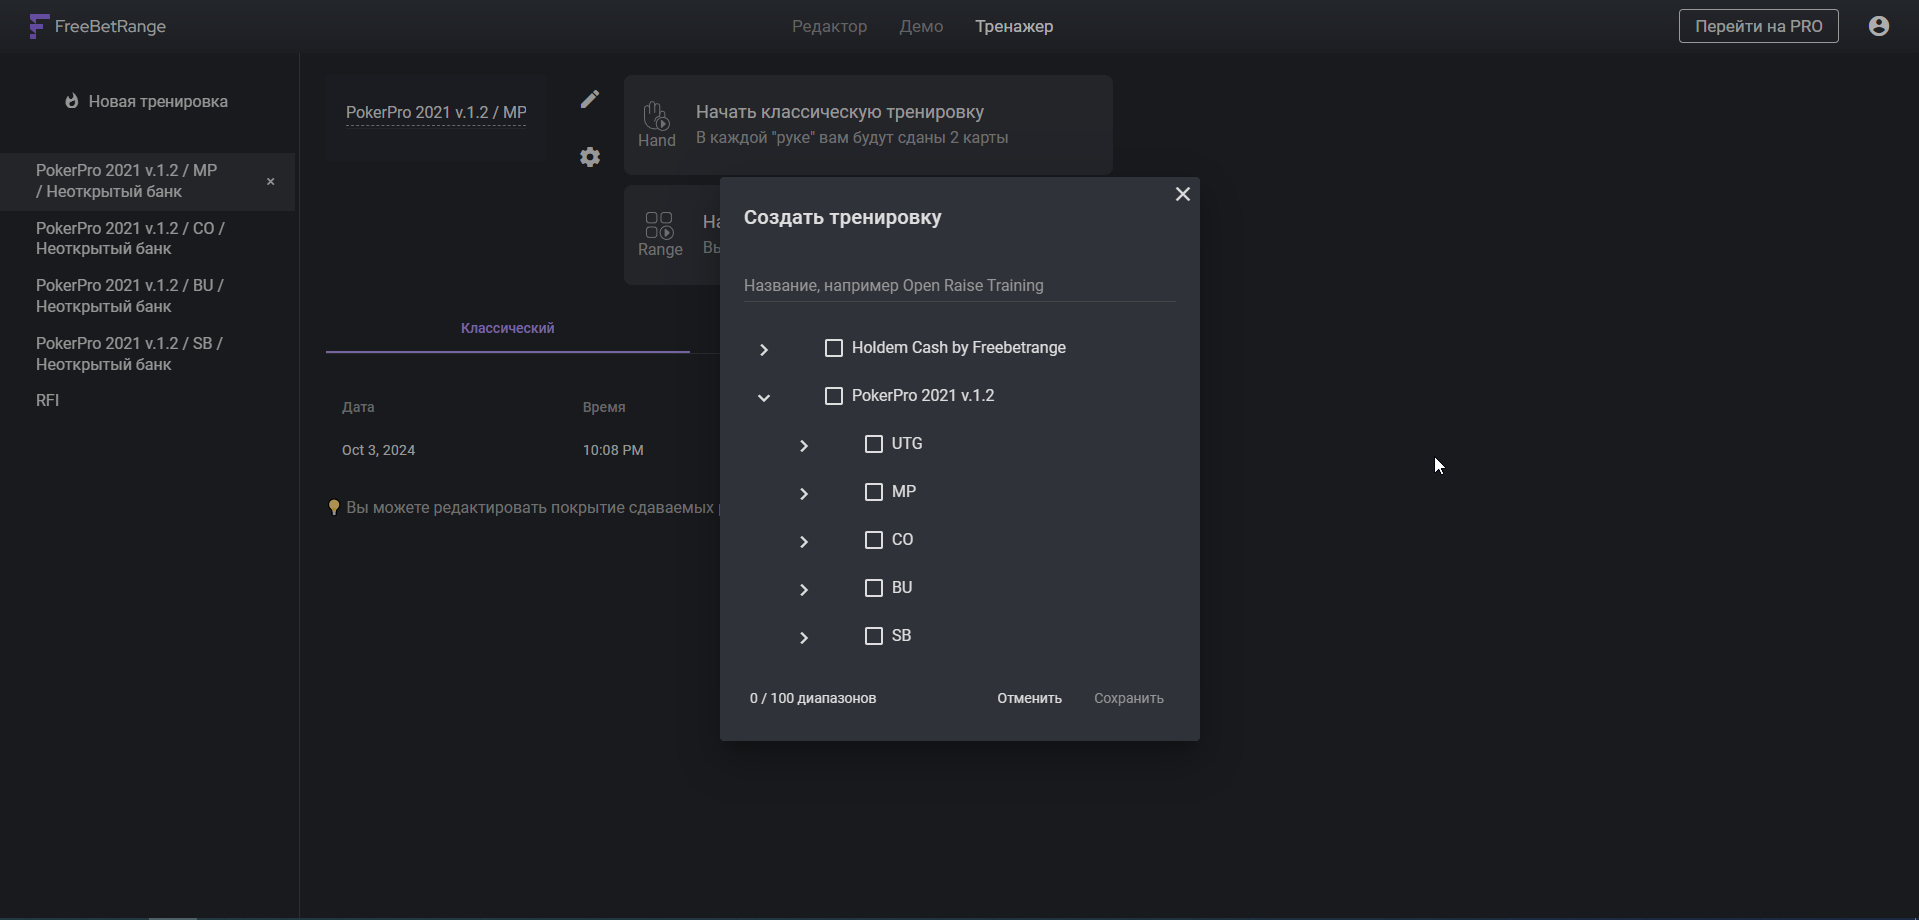
Task: Click Начать классическую тренировку card
Action: (868, 125)
